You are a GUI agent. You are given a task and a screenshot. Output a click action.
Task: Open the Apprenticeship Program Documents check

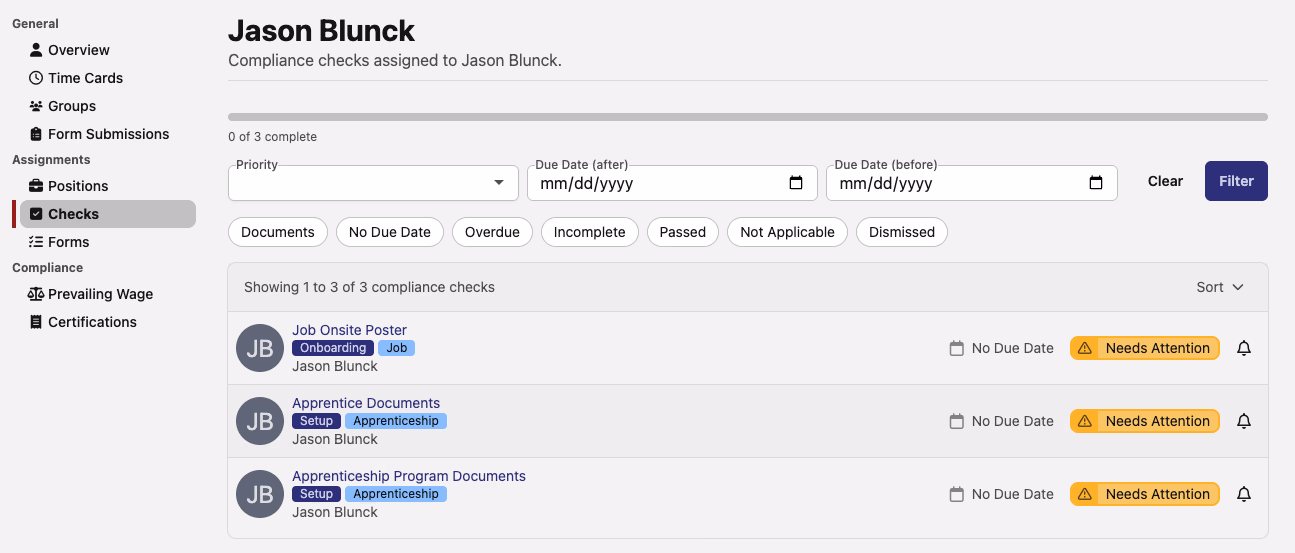tap(409, 476)
